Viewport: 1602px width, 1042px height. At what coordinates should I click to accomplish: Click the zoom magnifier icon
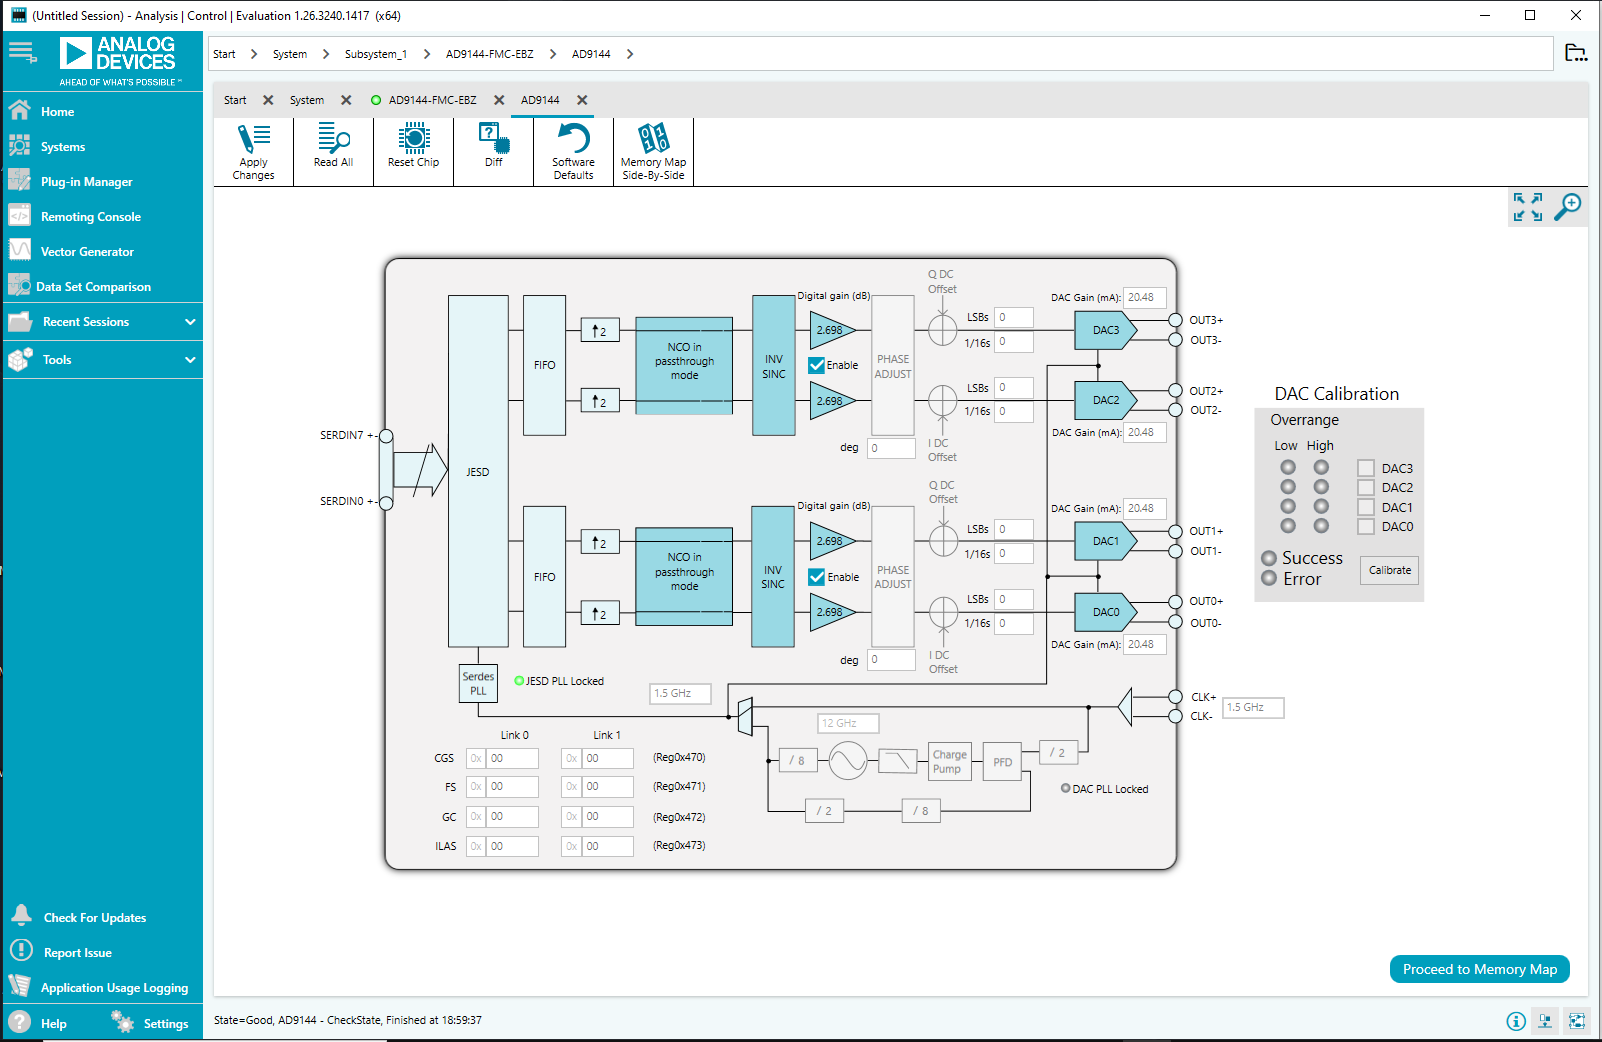coord(1567,207)
